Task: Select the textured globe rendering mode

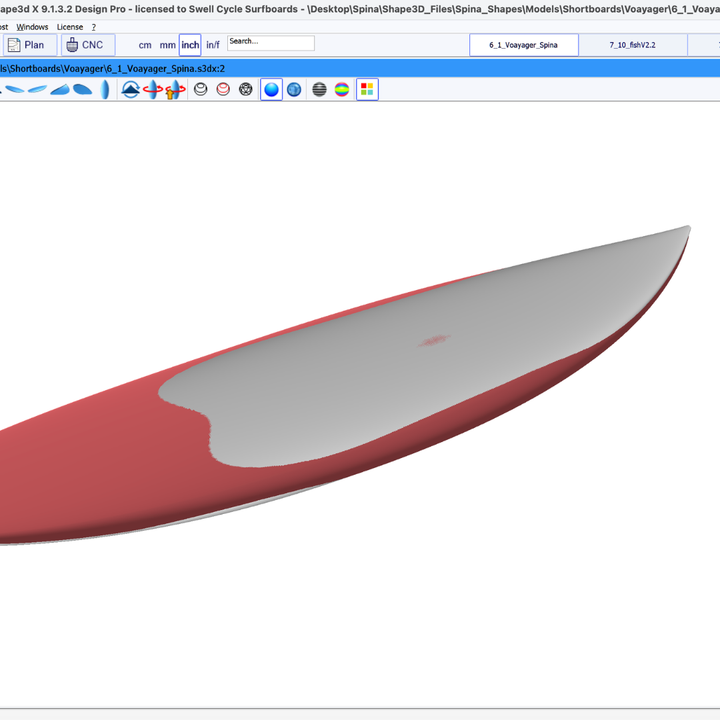Action: point(294,89)
